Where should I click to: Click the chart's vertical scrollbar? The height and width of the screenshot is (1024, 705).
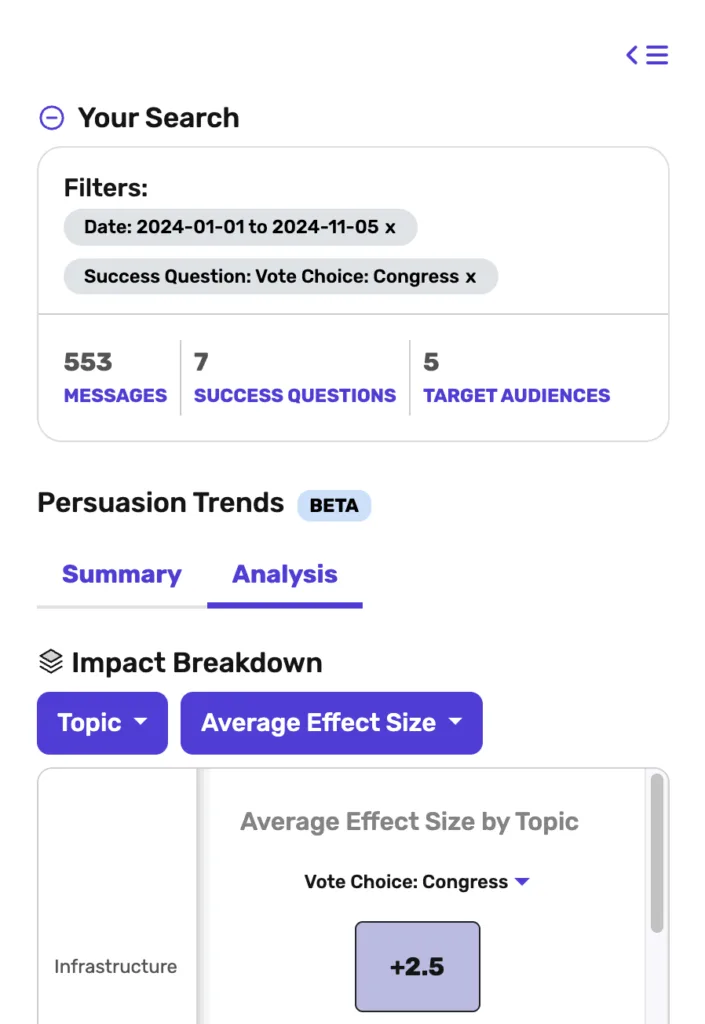click(657, 853)
